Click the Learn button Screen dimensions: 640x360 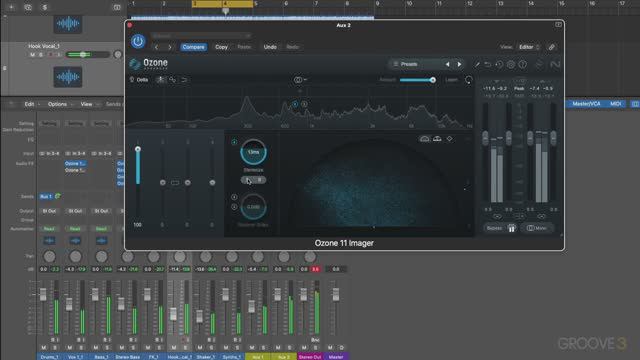tap(451, 80)
